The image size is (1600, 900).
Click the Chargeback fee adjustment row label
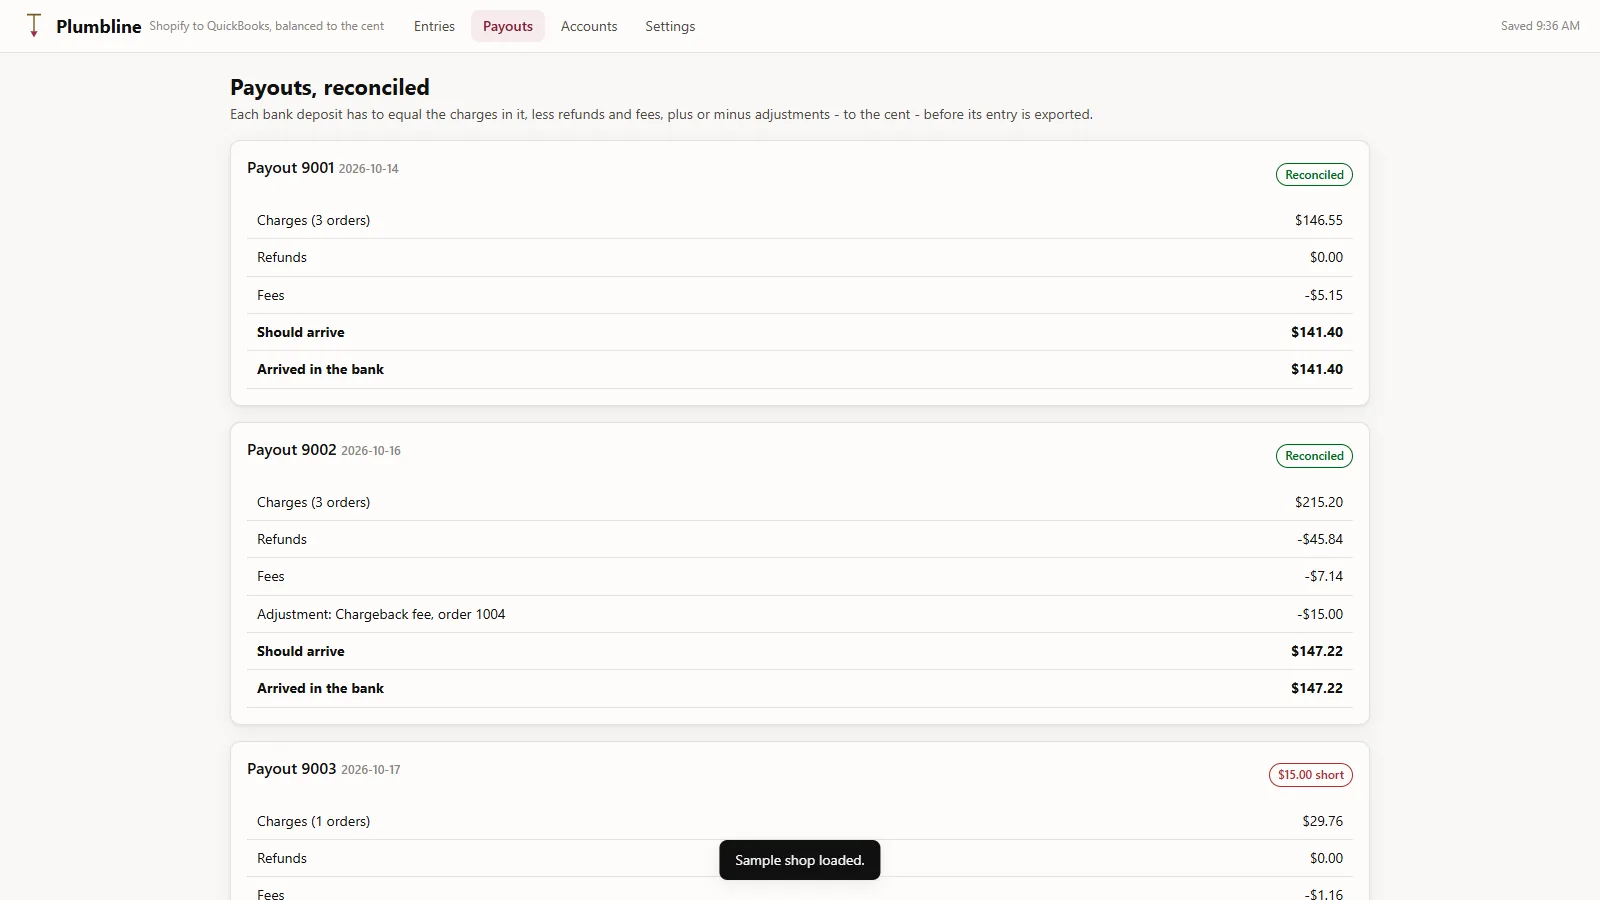pos(381,614)
